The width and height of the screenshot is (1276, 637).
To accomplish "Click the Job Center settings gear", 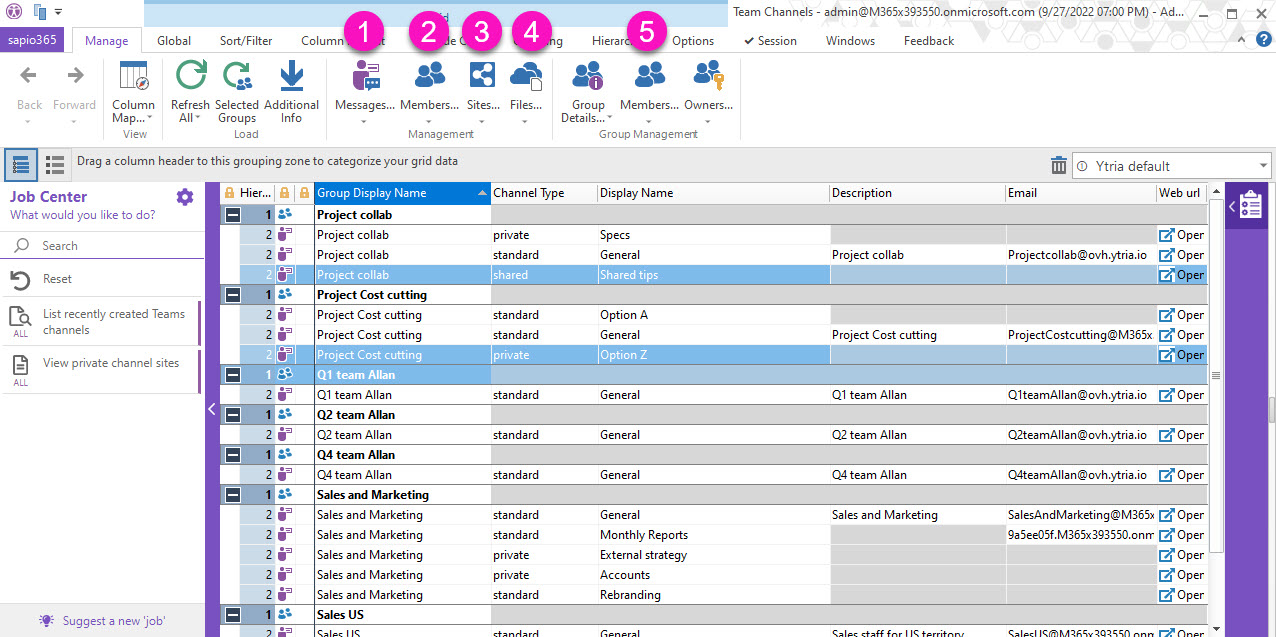I will [185, 197].
